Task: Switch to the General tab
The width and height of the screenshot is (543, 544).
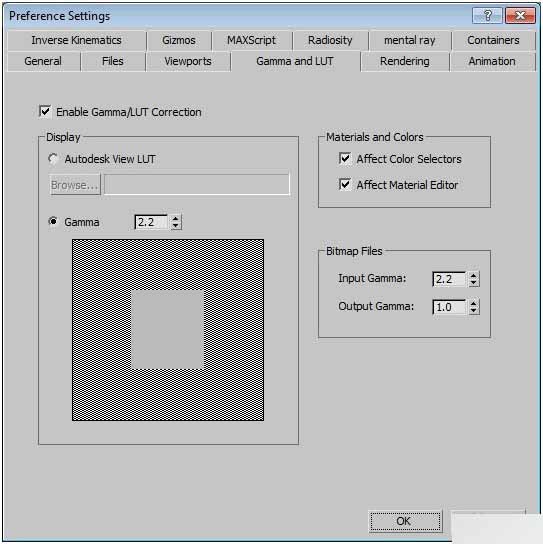Action: (x=43, y=61)
